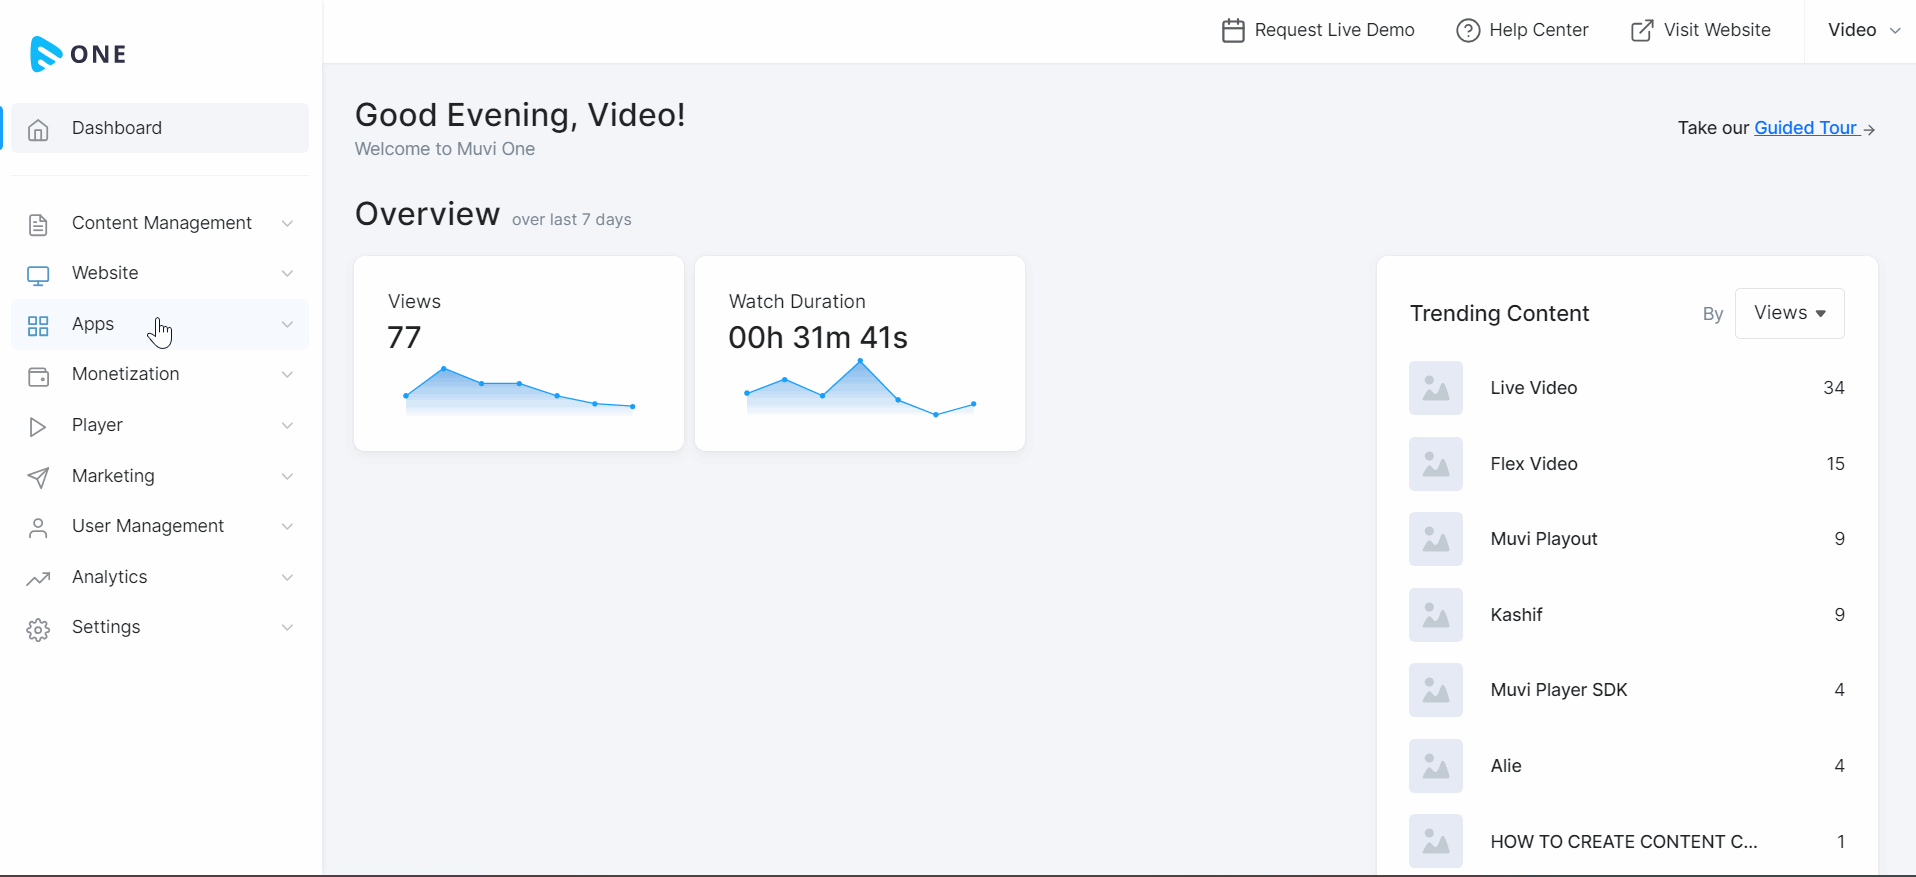This screenshot has height=877, width=1916.
Task: Expand the Apps menu chevron
Action: (x=287, y=324)
